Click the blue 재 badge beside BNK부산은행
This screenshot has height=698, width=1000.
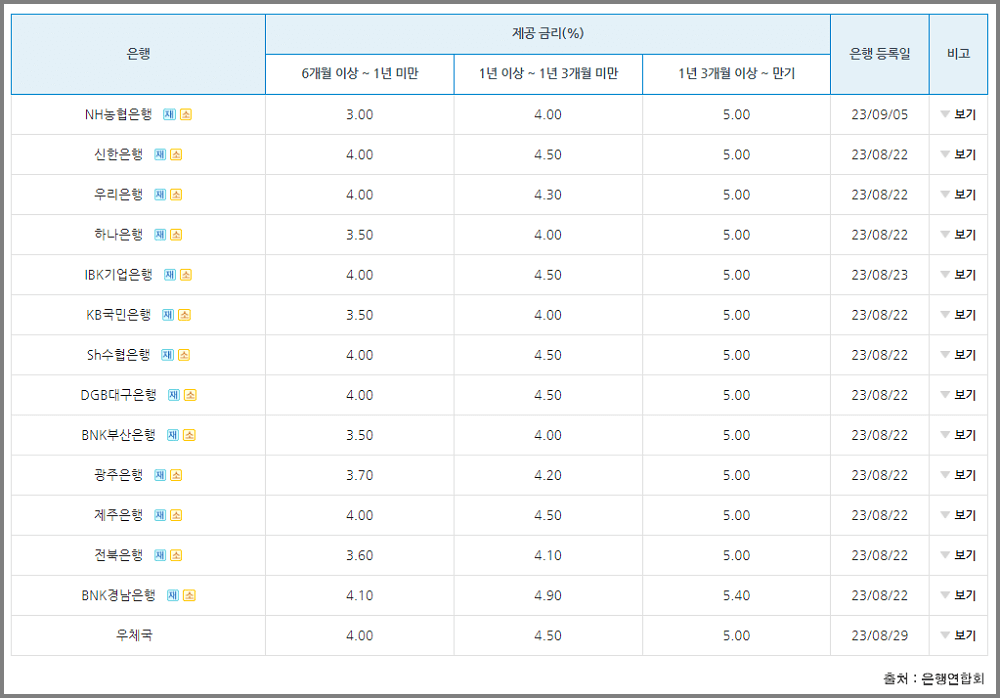point(172,435)
